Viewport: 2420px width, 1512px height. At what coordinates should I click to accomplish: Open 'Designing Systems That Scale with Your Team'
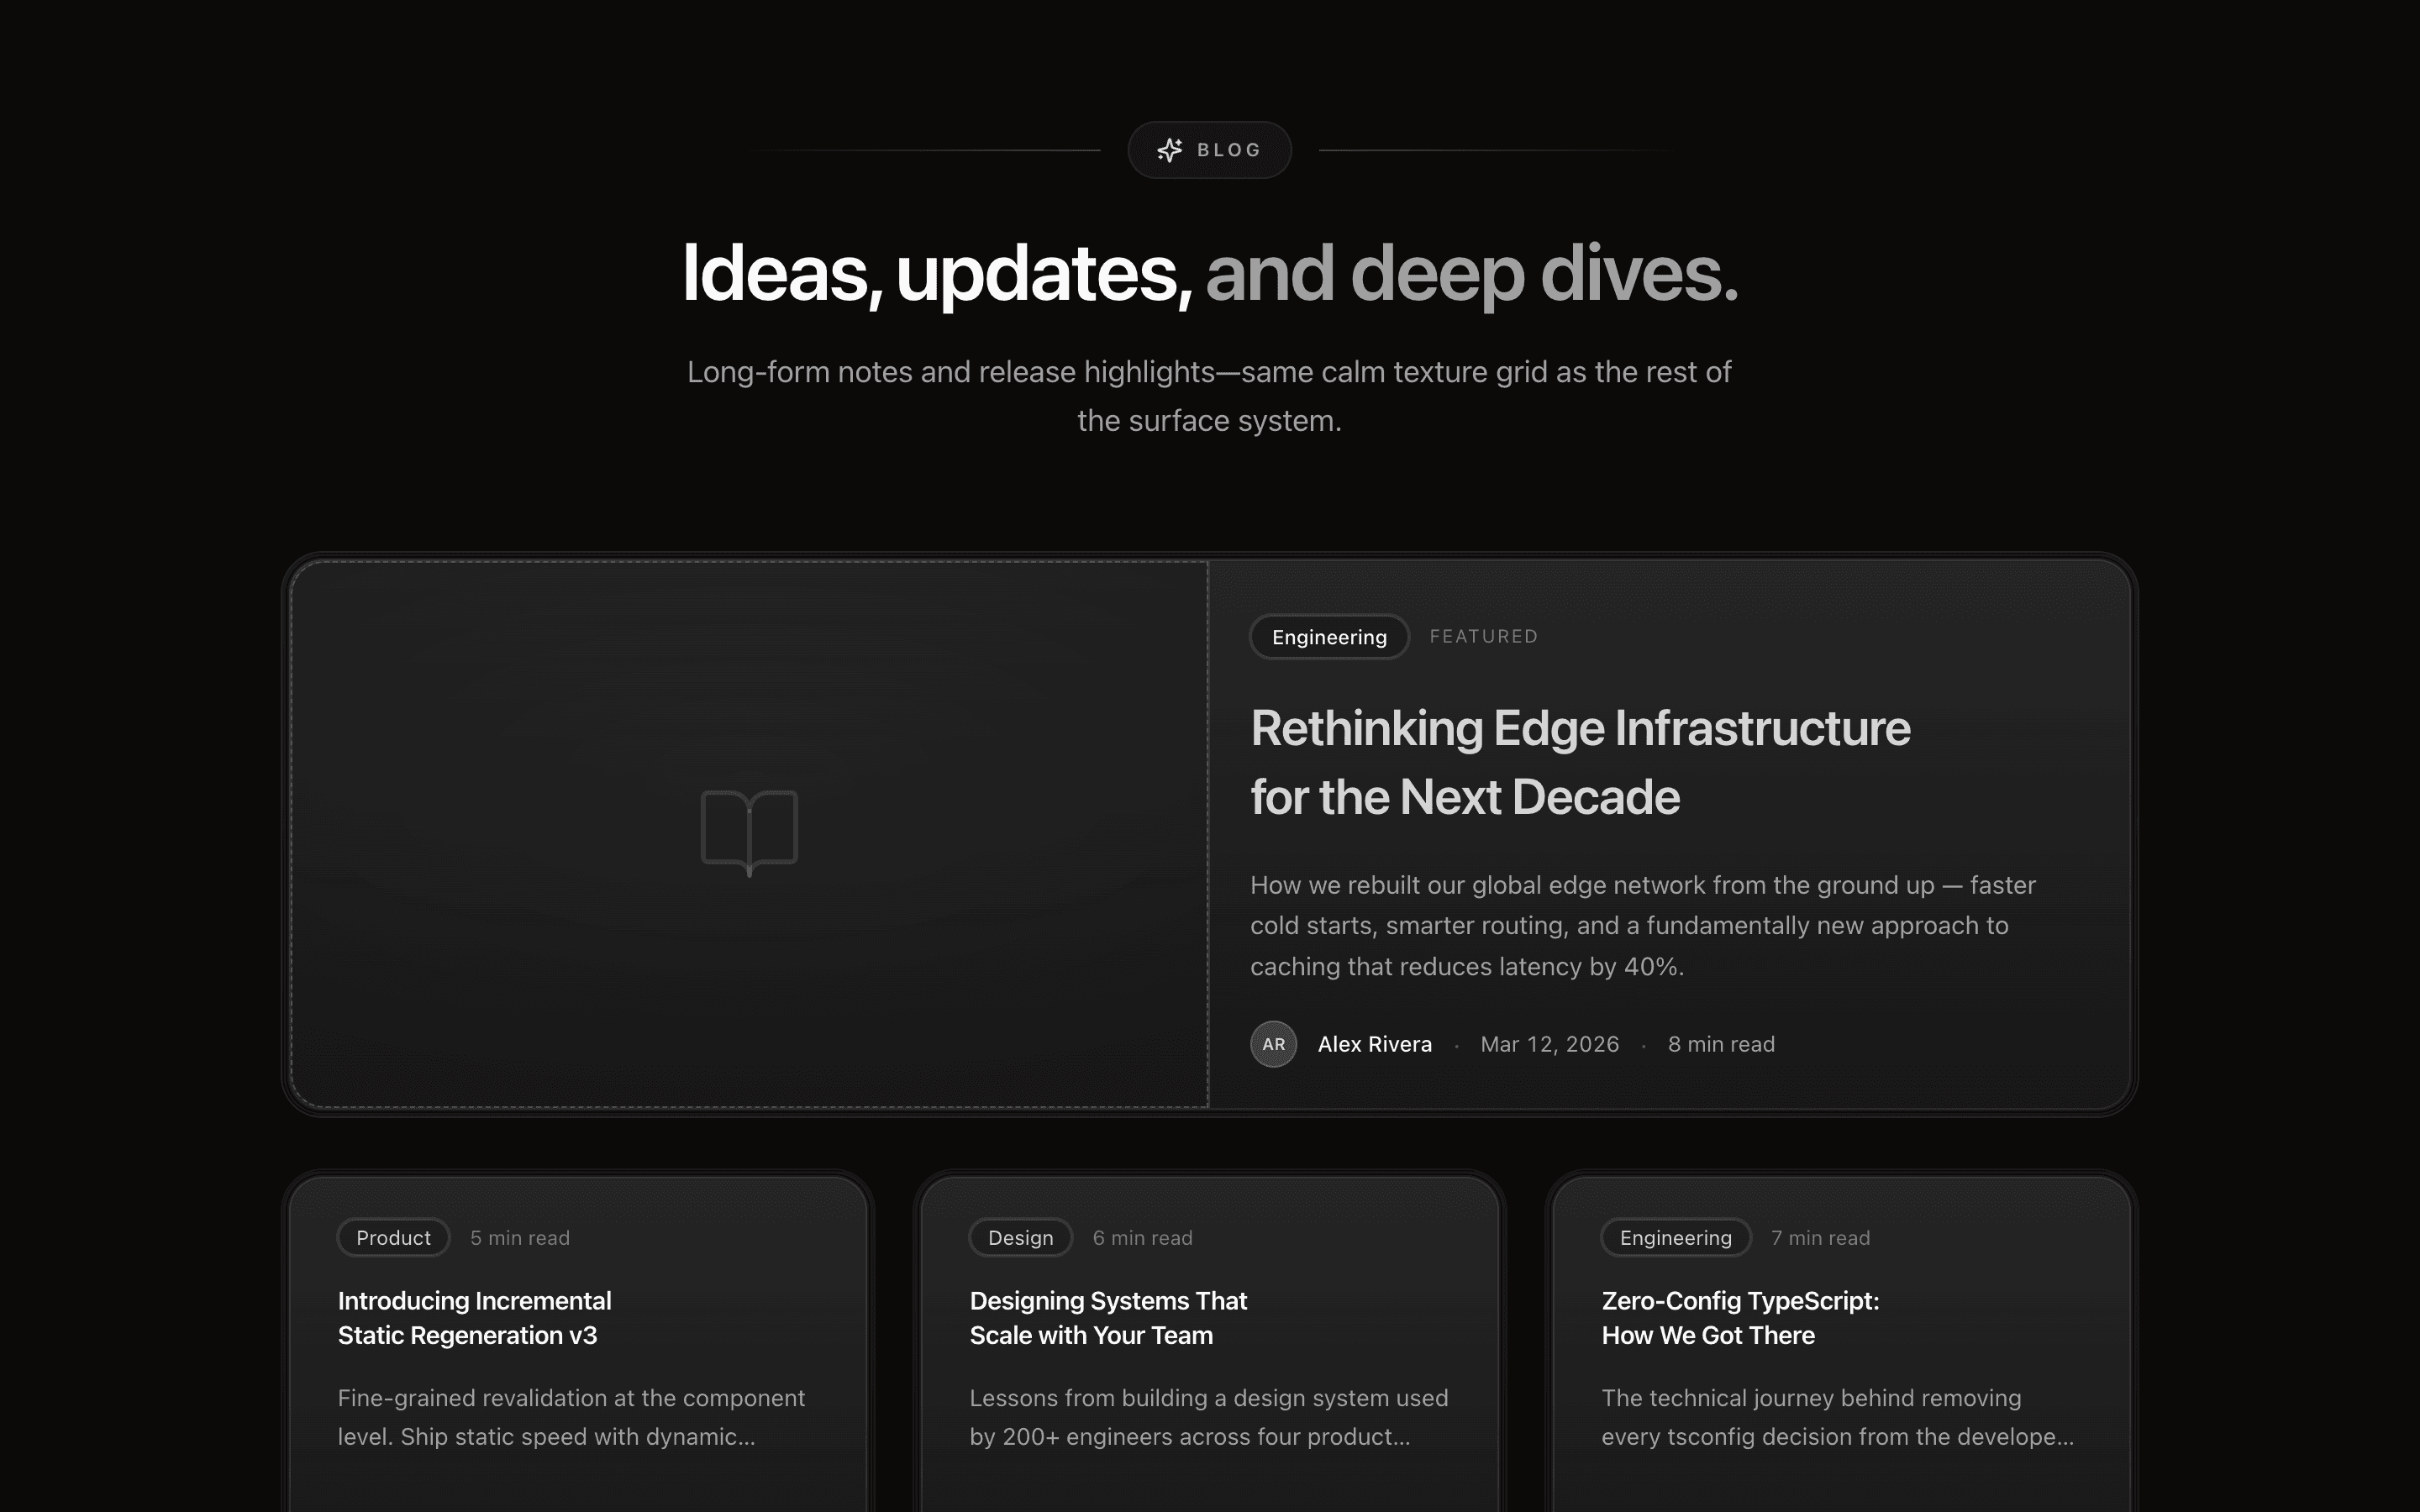(x=1108, y=1317)
